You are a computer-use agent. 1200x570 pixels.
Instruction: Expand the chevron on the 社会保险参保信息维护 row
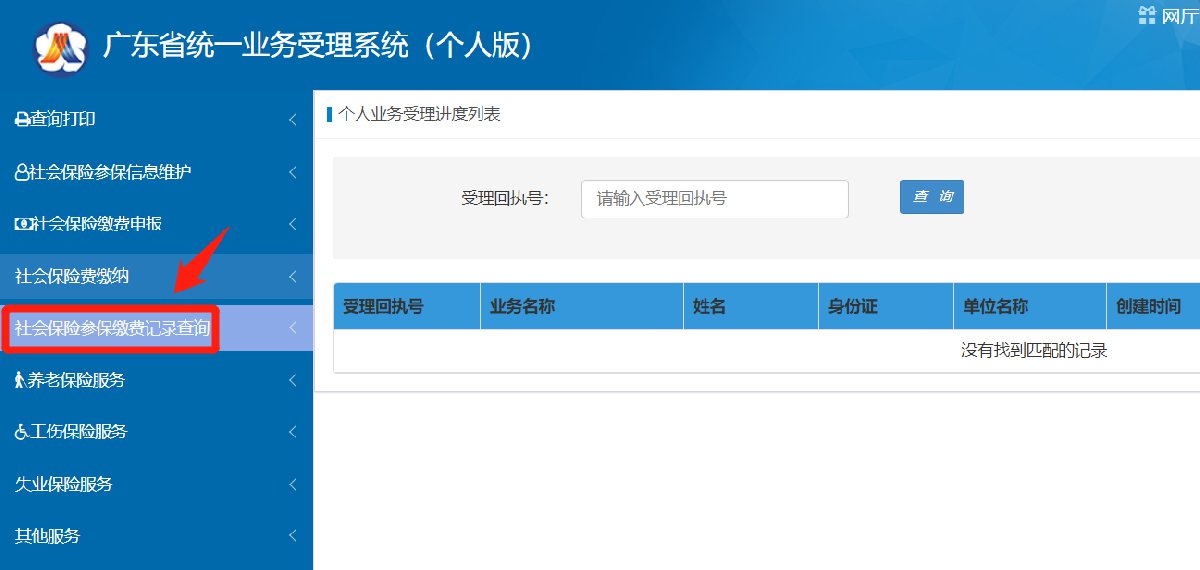point(292,172)
